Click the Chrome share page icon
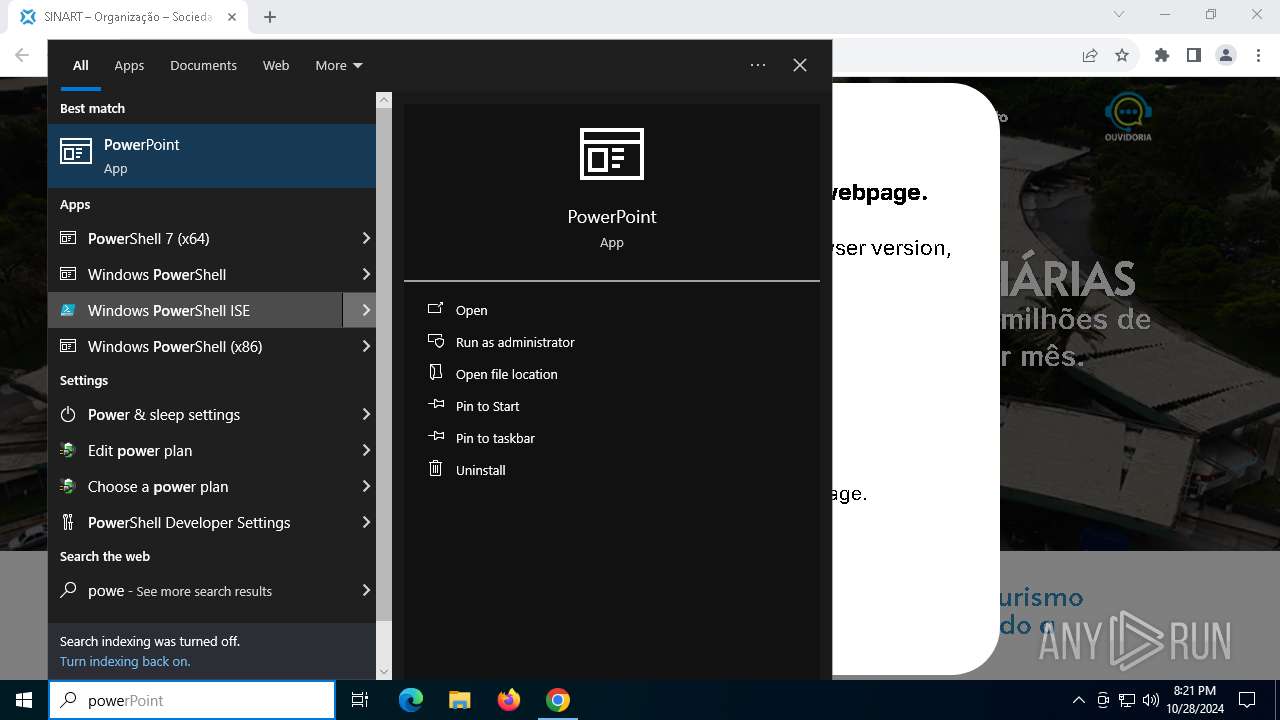The image size is (1280, 720). [1090, 56]
